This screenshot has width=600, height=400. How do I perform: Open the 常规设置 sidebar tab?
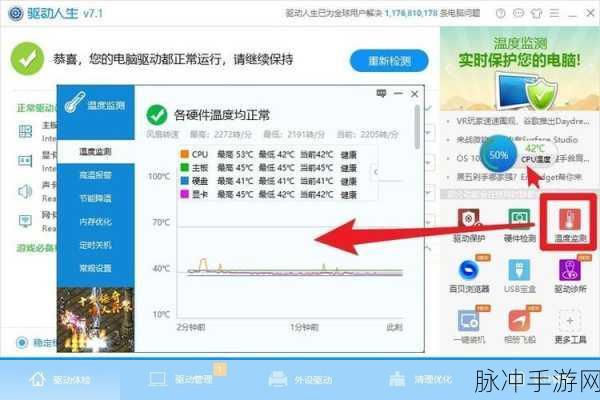(96, 268)
